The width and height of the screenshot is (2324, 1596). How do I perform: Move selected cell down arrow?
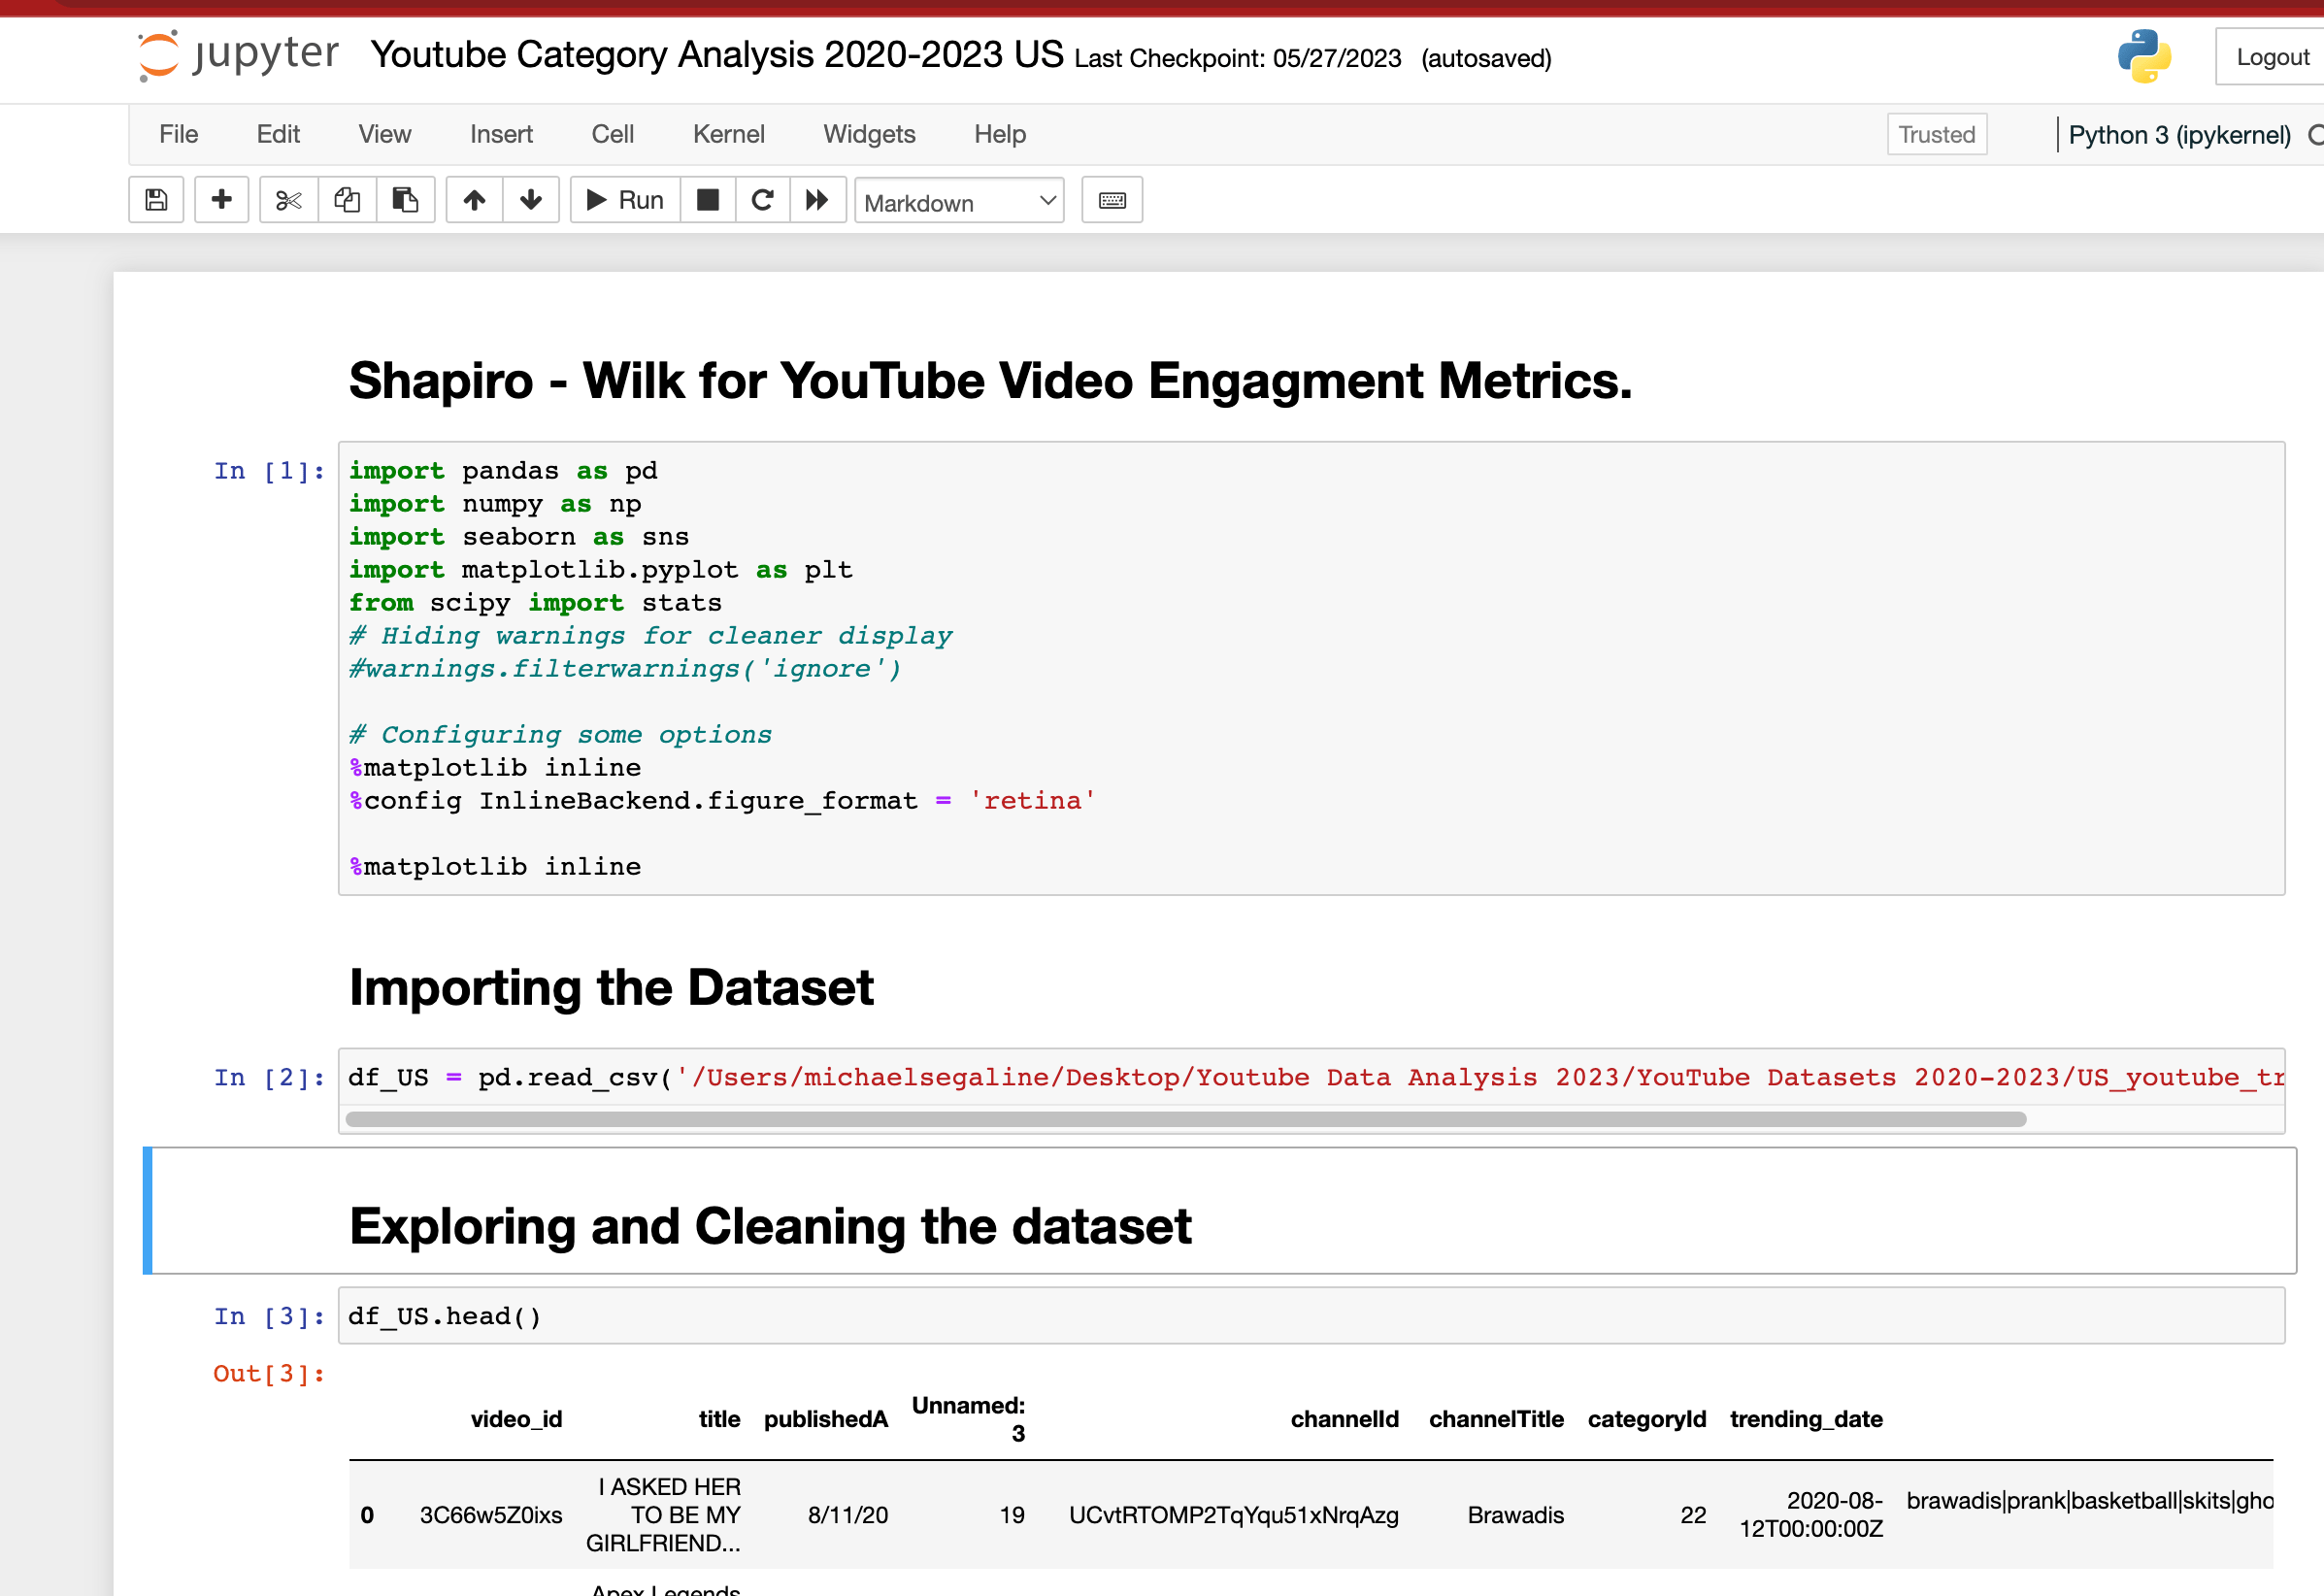tap(531, 200)
